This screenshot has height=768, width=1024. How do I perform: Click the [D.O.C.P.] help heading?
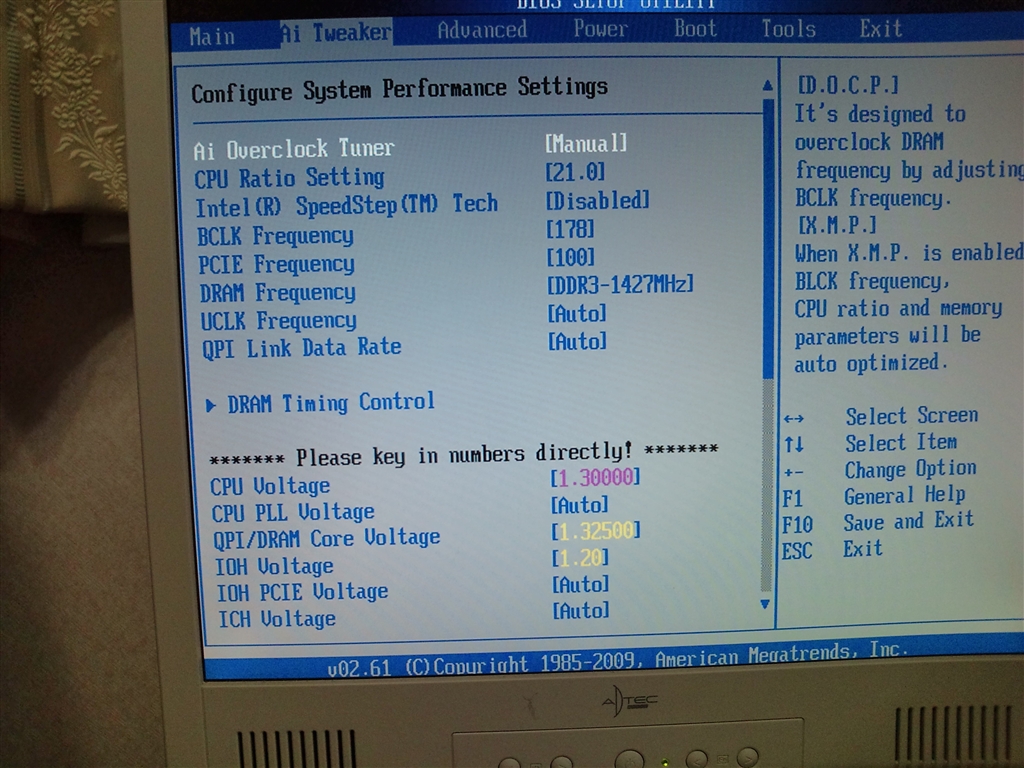848,85
